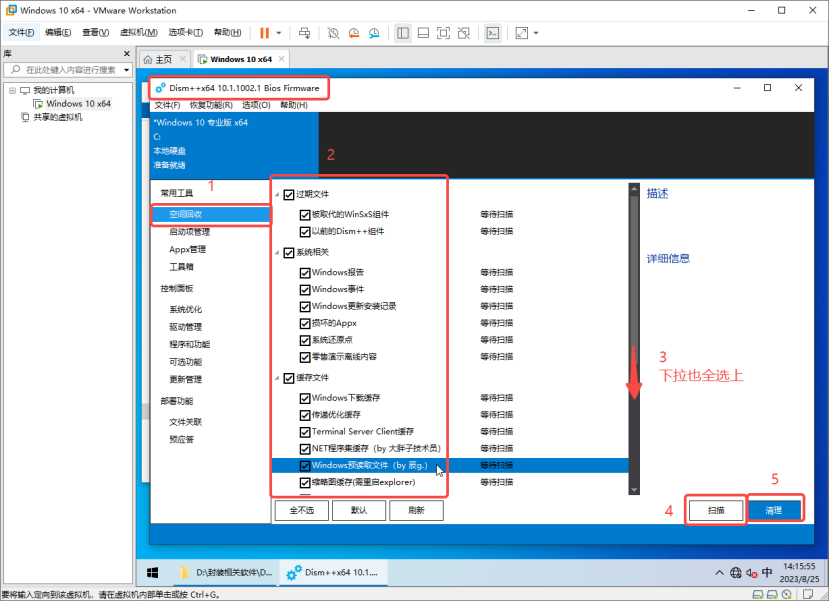Click the cleanup list vertical scrollbar thumb
Viewport: 829px width, 602px height.
point(634,280)
